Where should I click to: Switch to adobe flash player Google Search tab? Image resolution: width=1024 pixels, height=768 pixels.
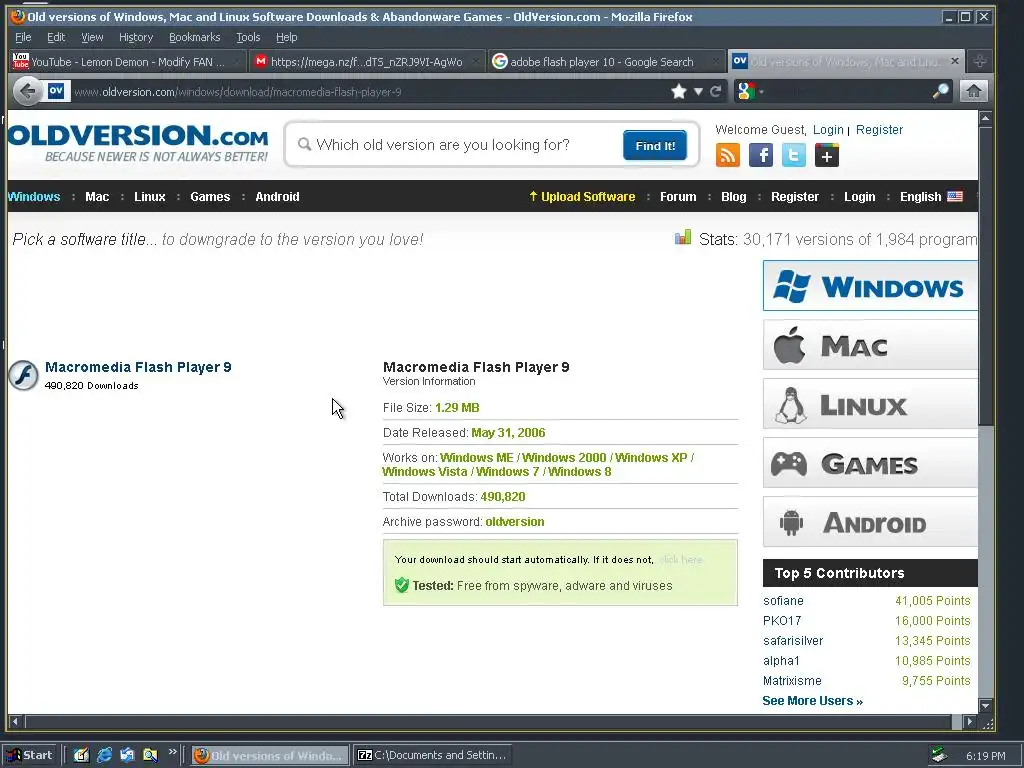pyautogui.click(x=606, y=61)
